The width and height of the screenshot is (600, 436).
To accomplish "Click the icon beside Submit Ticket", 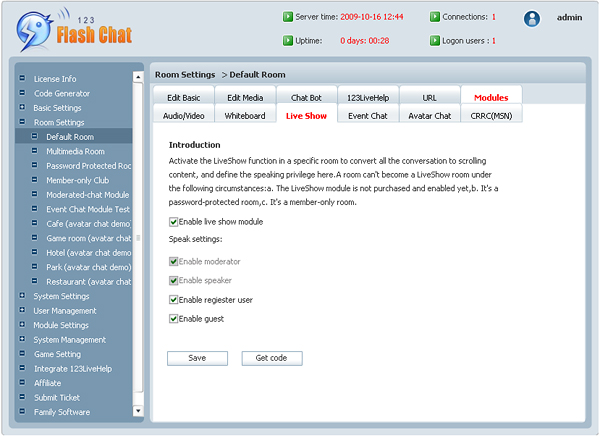I will tap(22, 397).
